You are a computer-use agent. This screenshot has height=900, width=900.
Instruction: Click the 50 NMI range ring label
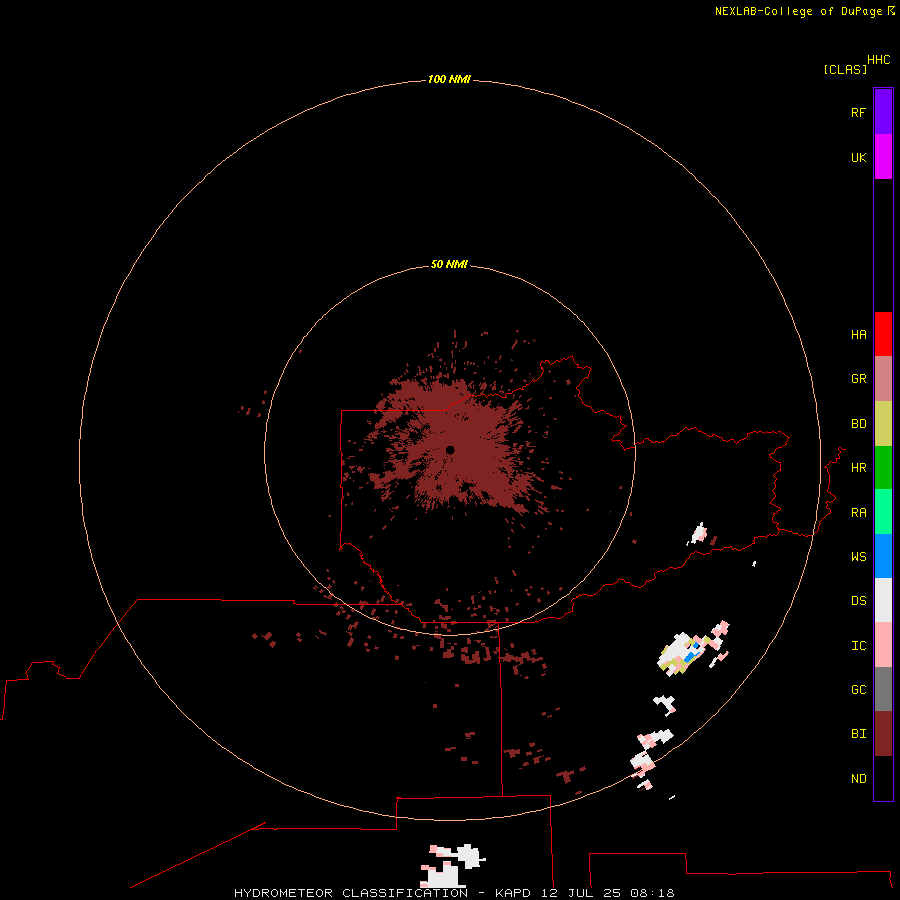(x=449, y=264)
